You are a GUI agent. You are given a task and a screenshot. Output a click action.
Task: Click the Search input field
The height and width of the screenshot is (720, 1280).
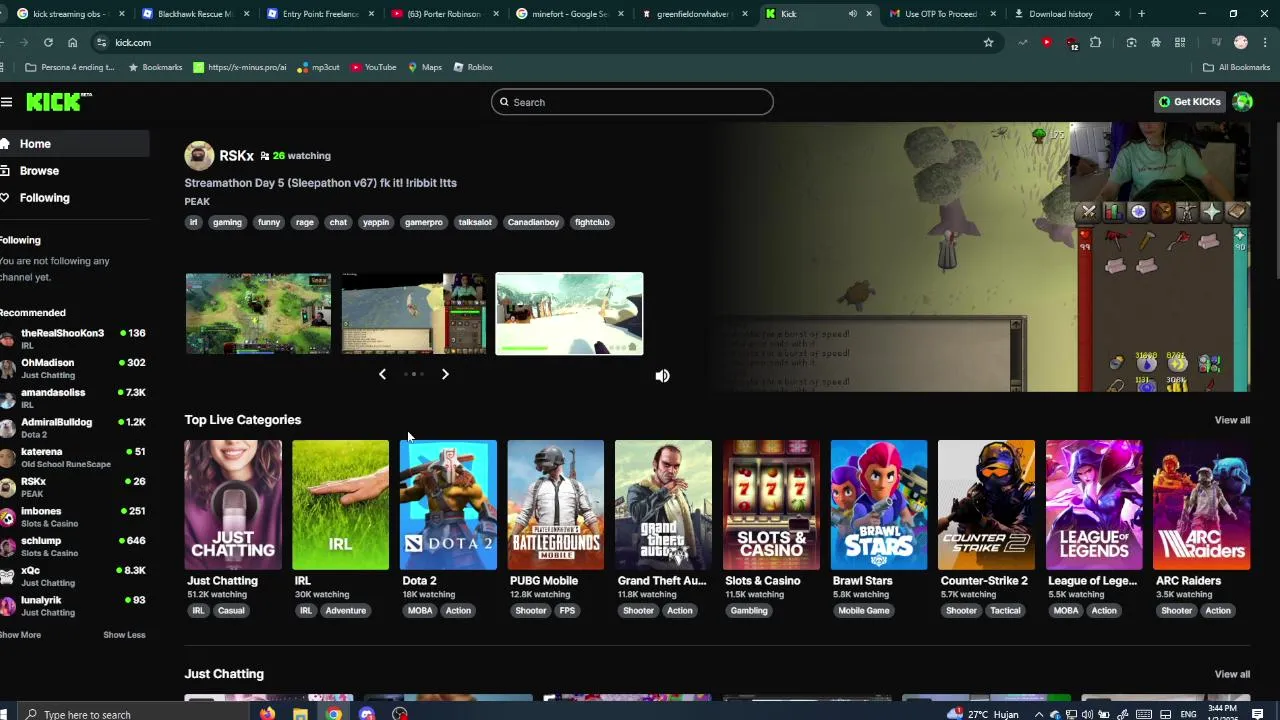632,102
